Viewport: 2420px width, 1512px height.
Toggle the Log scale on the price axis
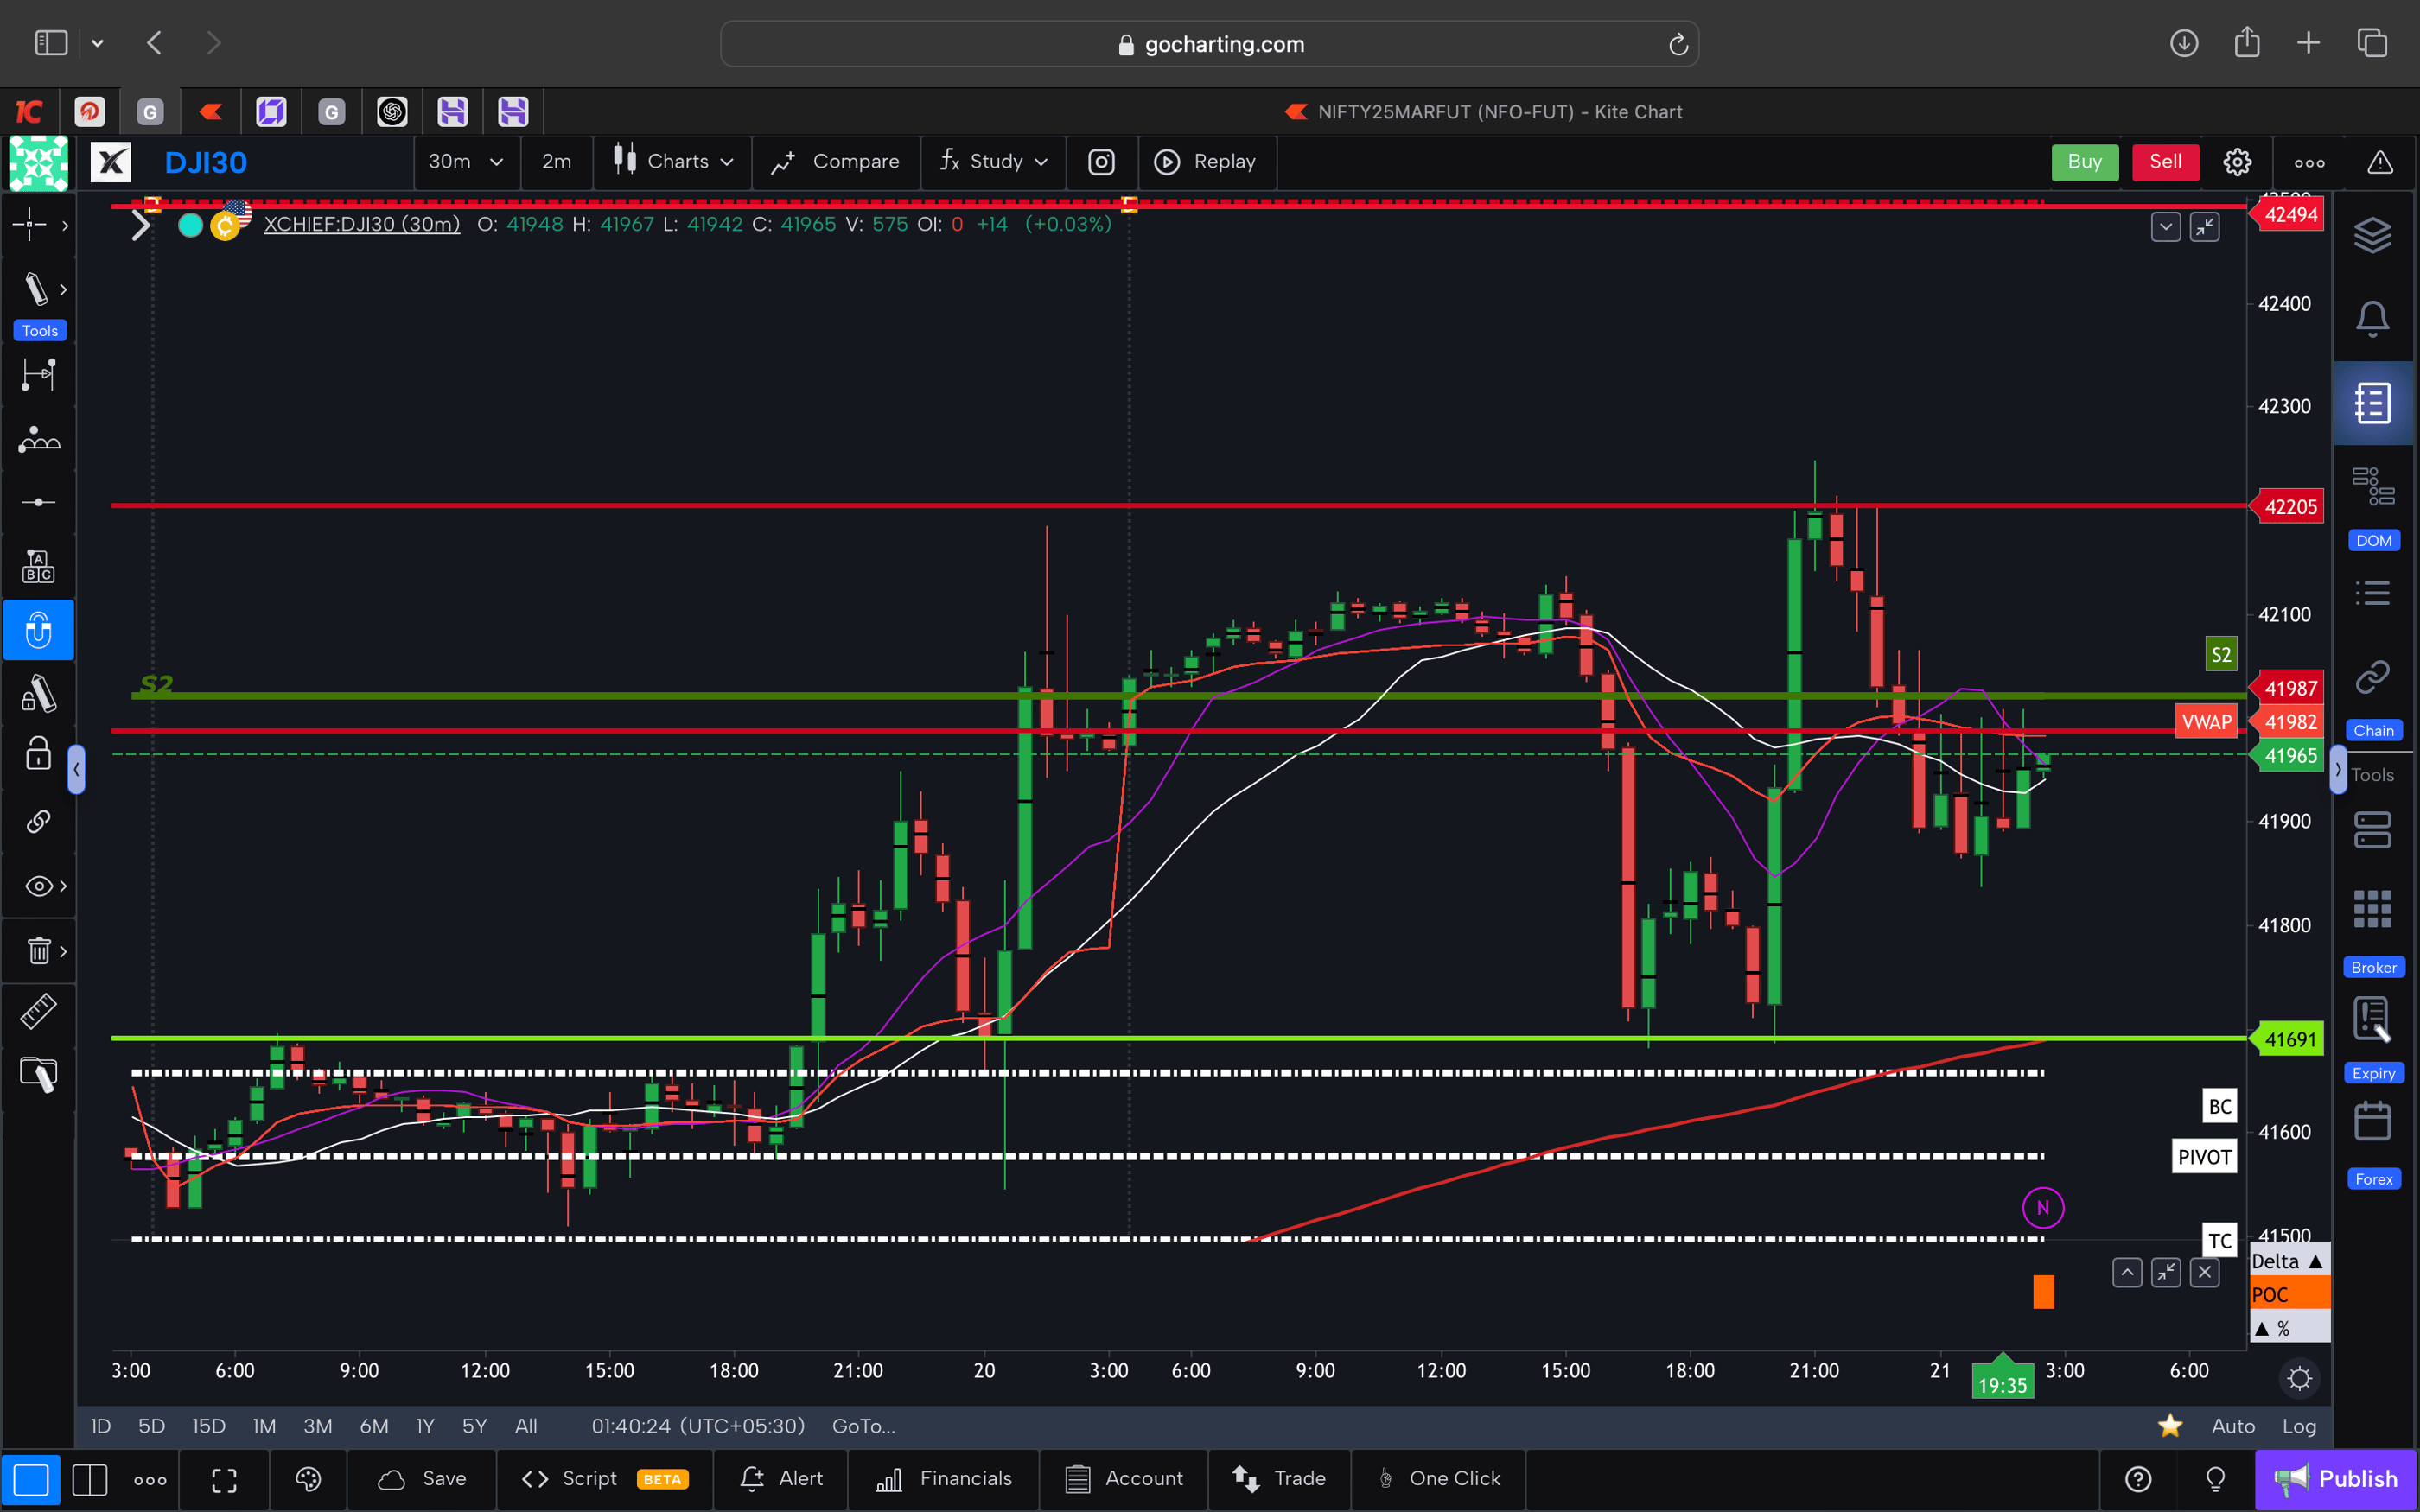click(2301, 1426)
